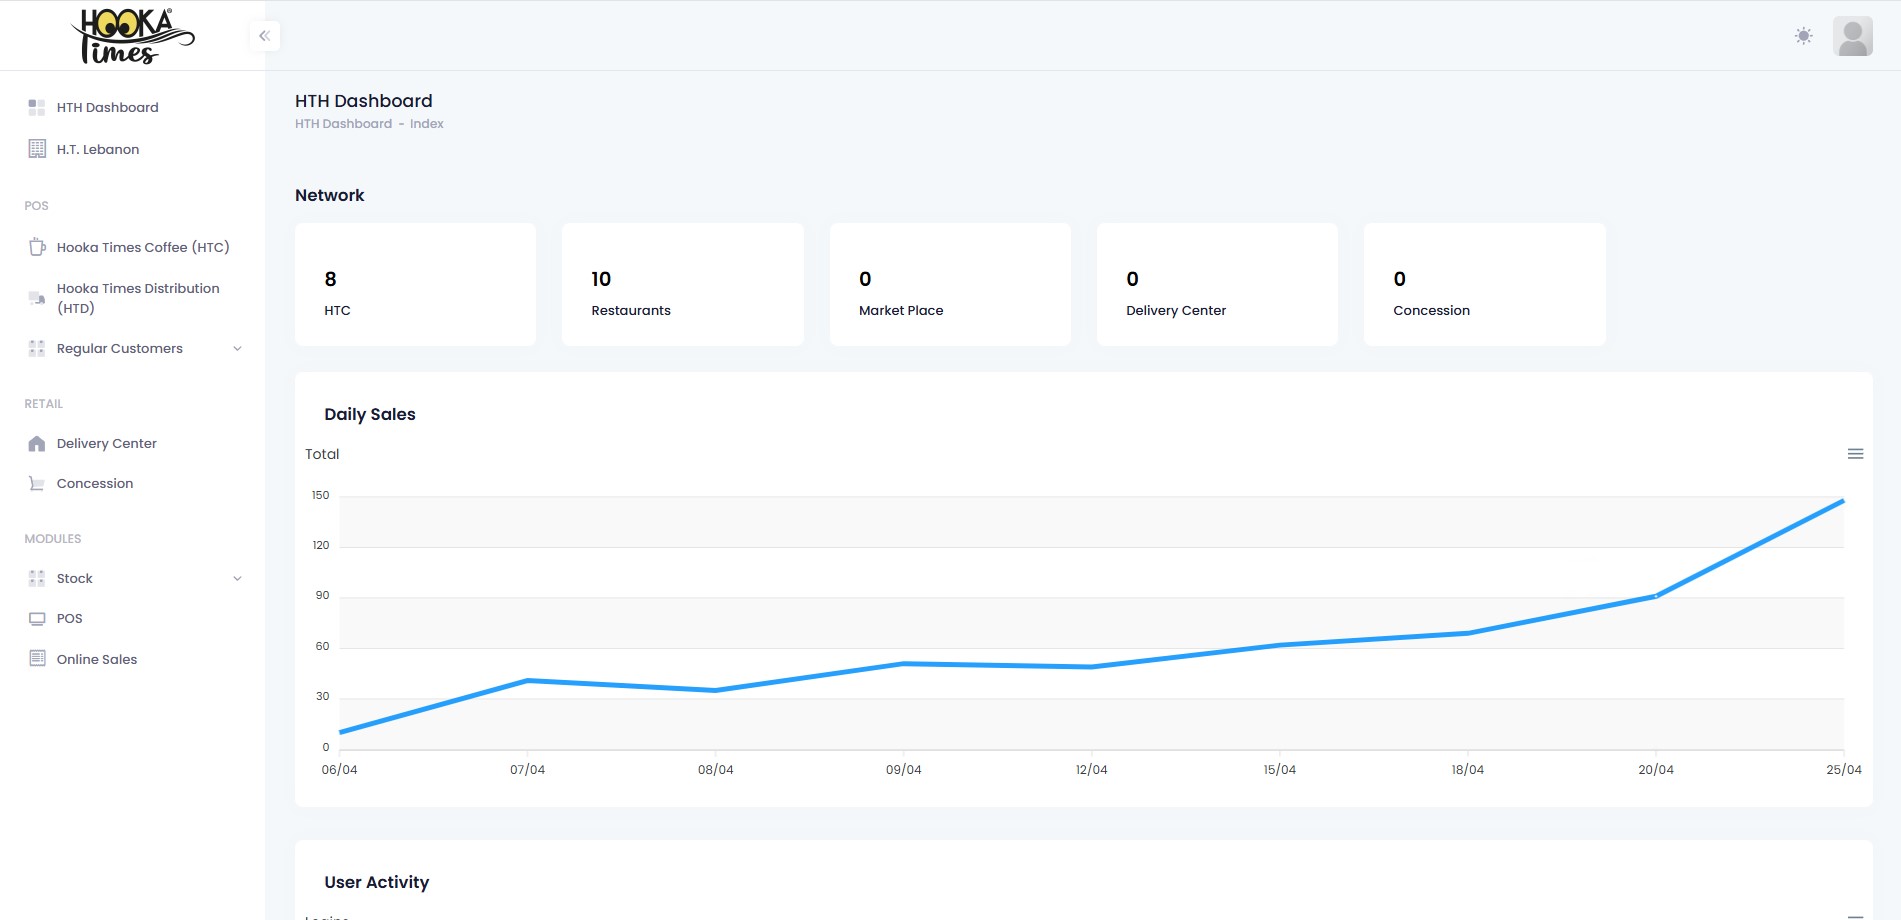Image resolution: width=1901 pixels, height=920 pixels.
Task: Expand Stock submenu chevron
Action: click(237, 578)
